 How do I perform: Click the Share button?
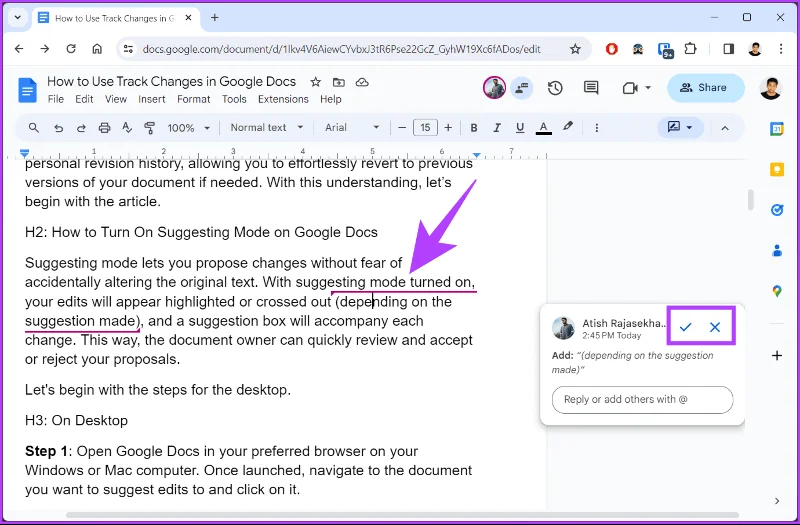tap(706, 88)
